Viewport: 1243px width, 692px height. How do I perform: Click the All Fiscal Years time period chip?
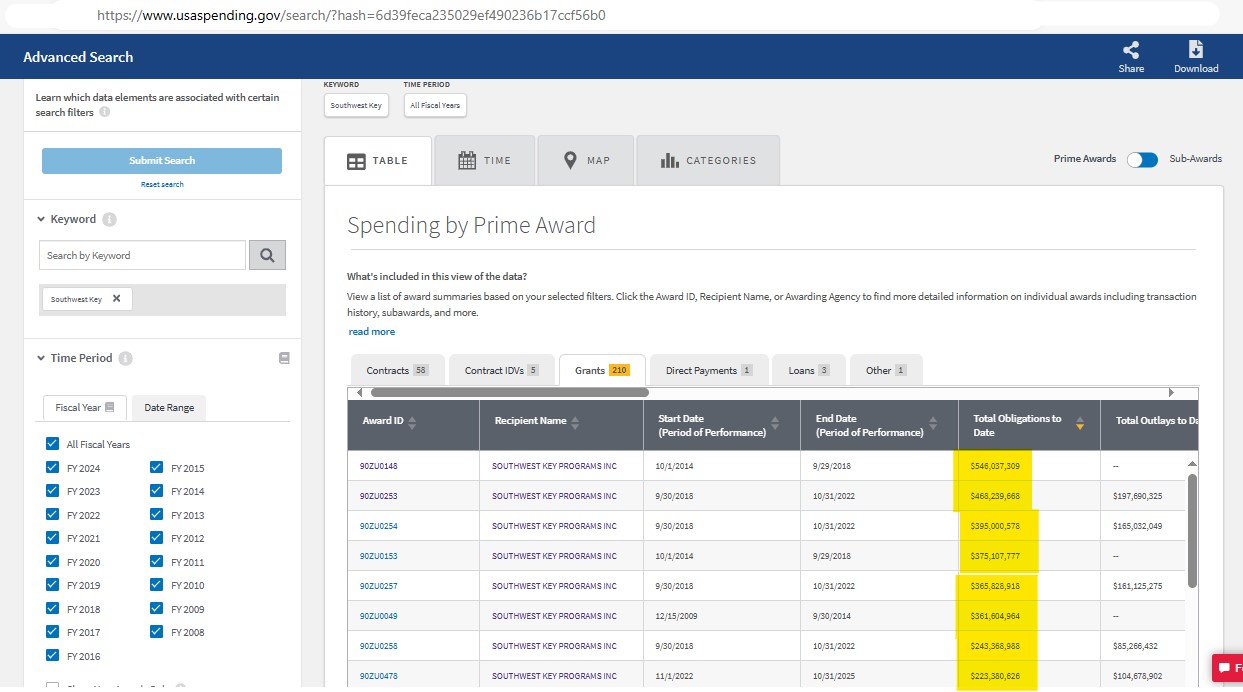click(435, 105)
